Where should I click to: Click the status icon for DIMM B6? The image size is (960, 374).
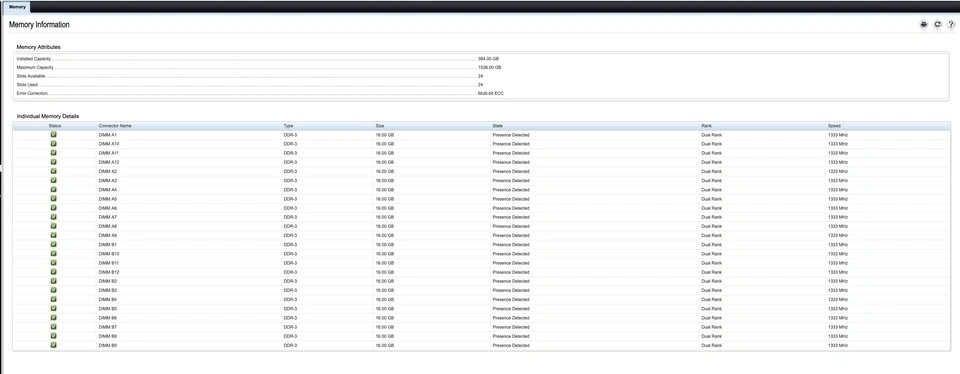tap(54, 318)
